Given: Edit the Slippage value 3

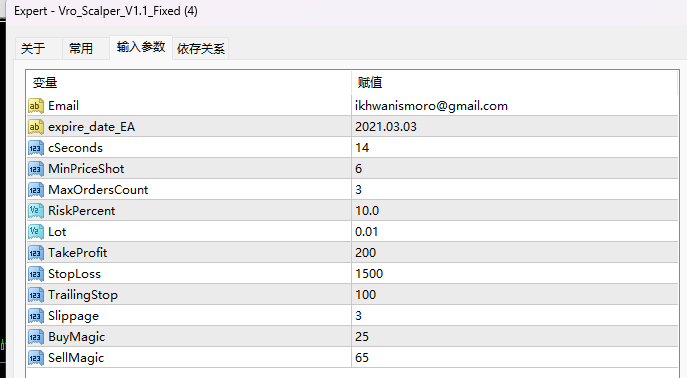Looking at the screenshot, I should [514, 316].
